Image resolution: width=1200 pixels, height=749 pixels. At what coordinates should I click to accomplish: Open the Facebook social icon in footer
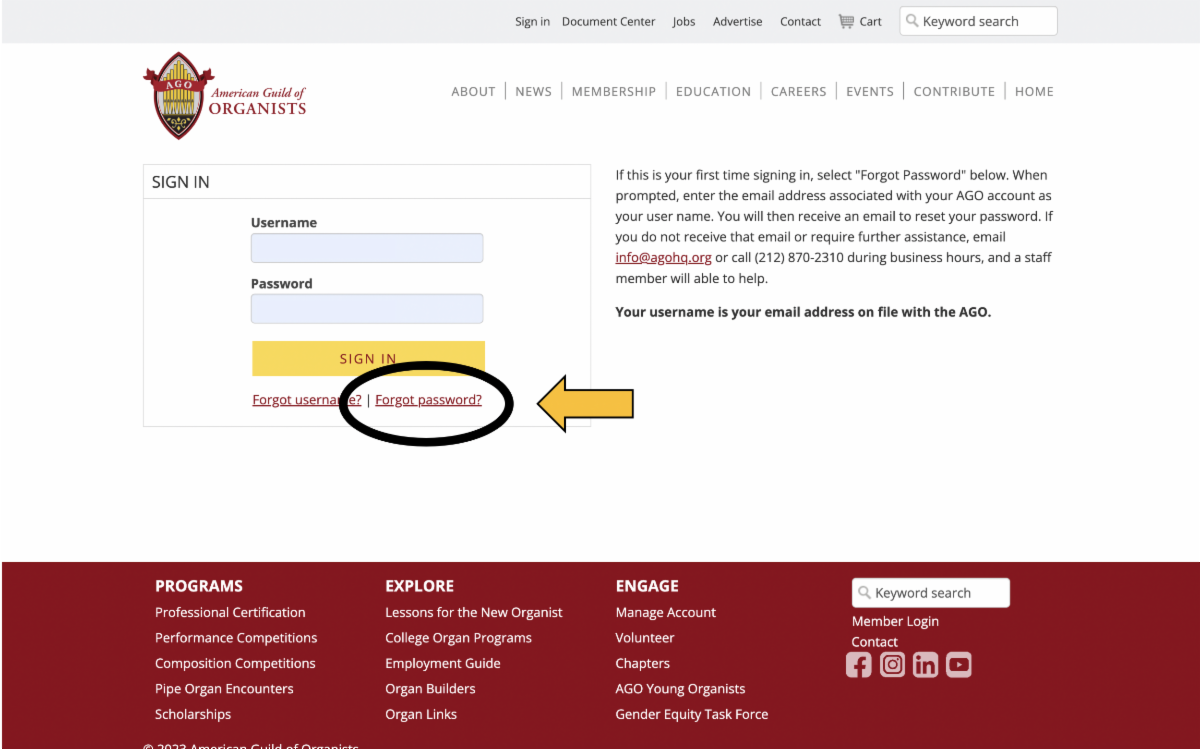858,665
